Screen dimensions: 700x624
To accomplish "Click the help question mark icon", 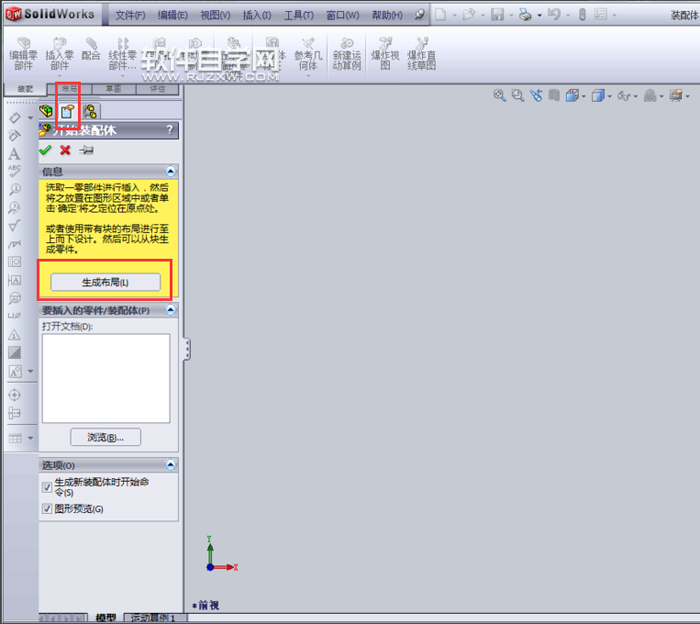I will pyautogui.click(x=170, y=130).
